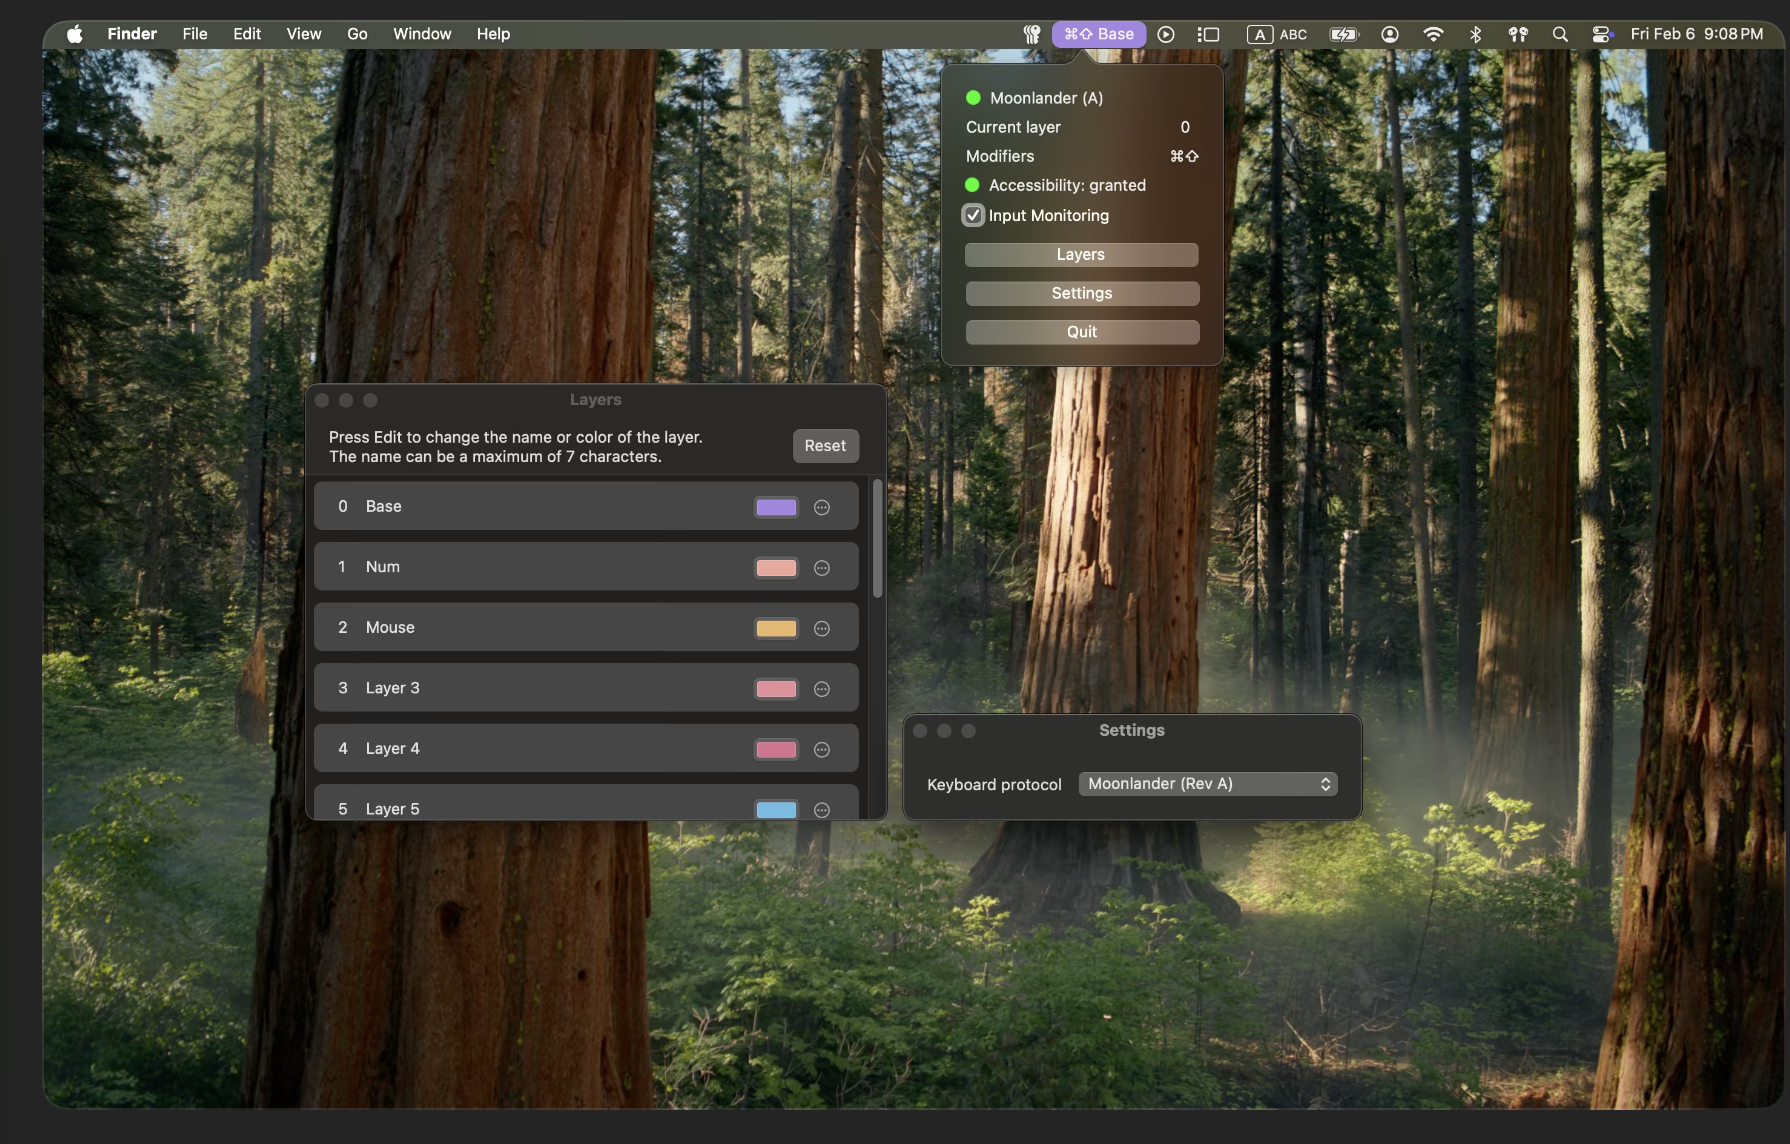1790x1144 pixels.
Task: Click the Layers window scrollbar
Action: coord(877,538)
